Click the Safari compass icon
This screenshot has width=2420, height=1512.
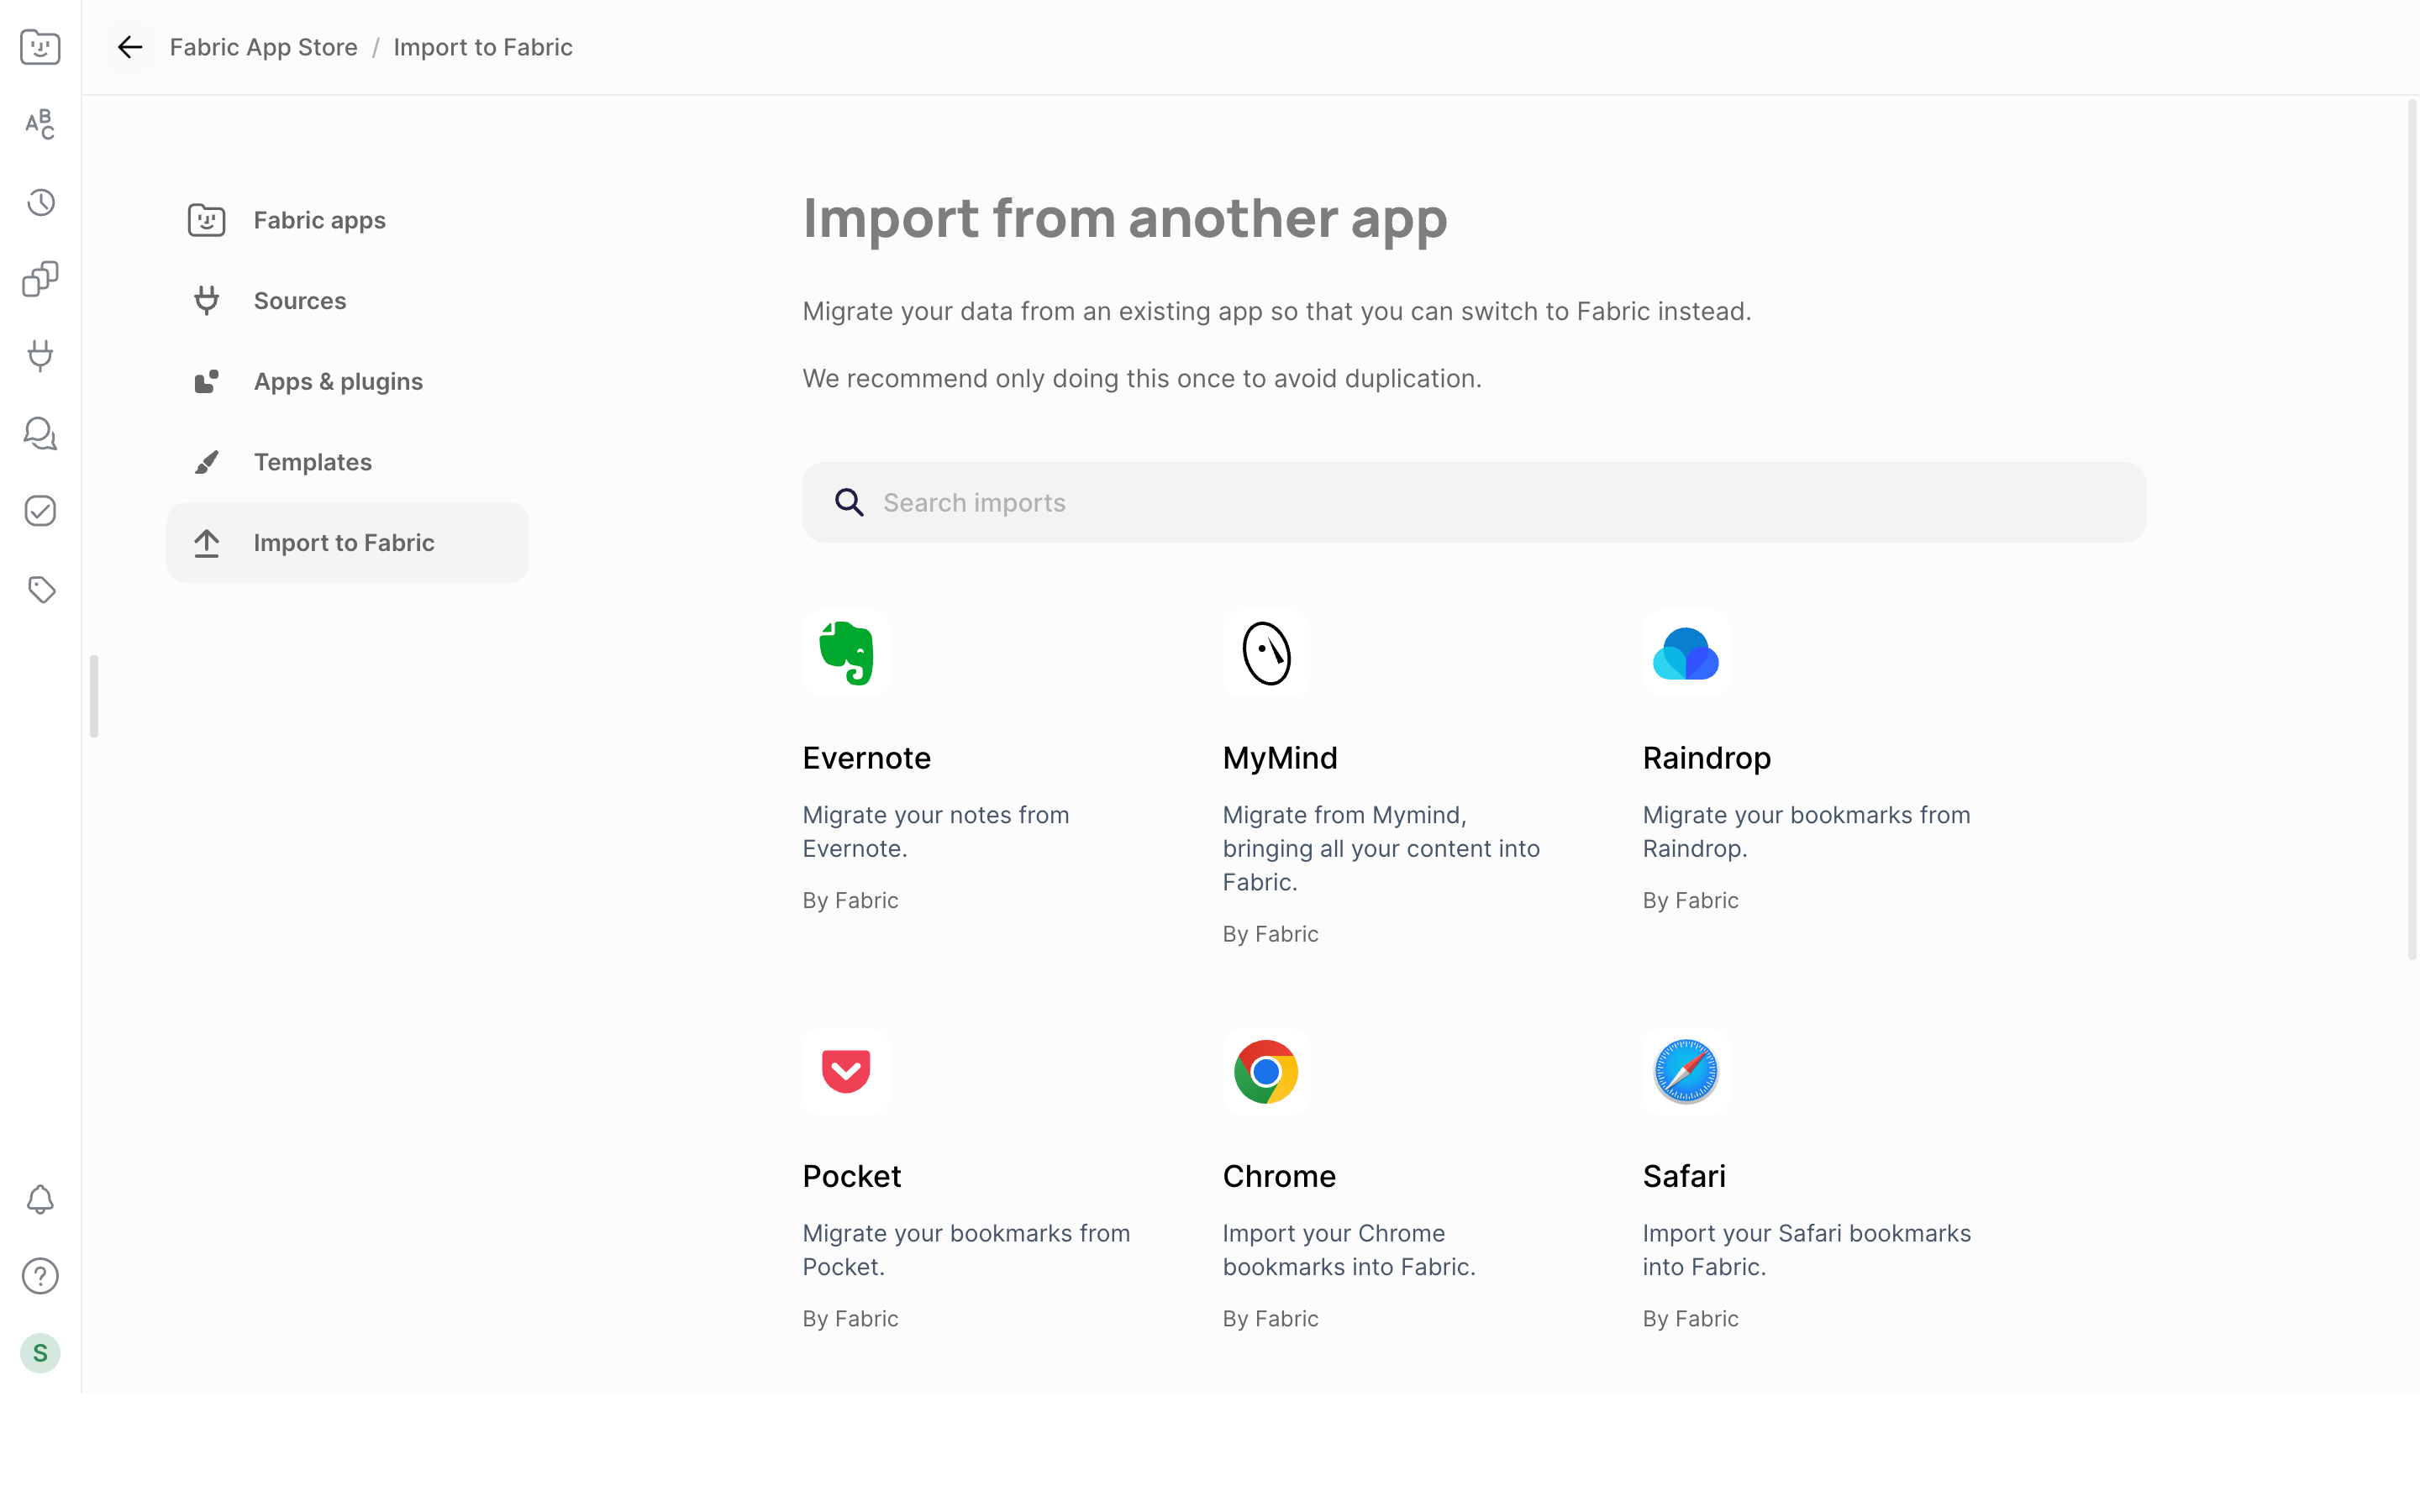click(x=1686, y=1071)
